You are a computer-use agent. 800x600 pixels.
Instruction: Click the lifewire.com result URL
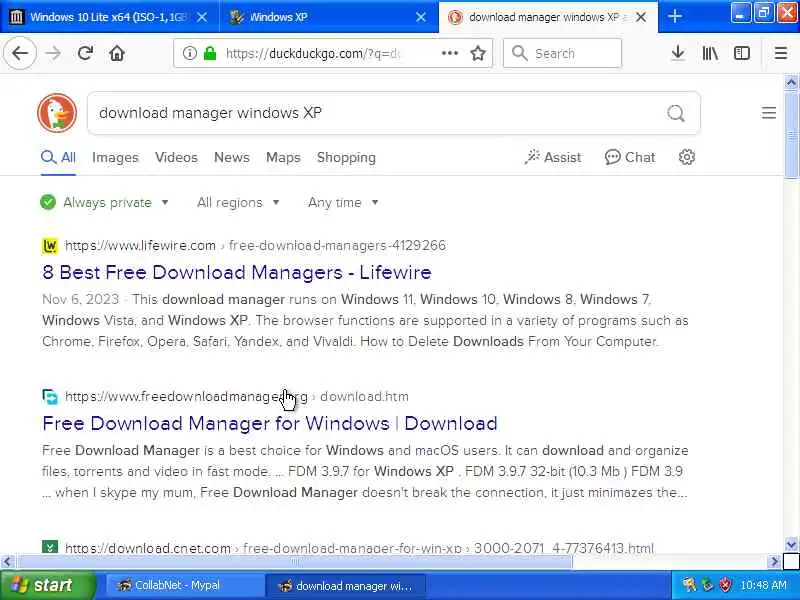coord(255,245)
